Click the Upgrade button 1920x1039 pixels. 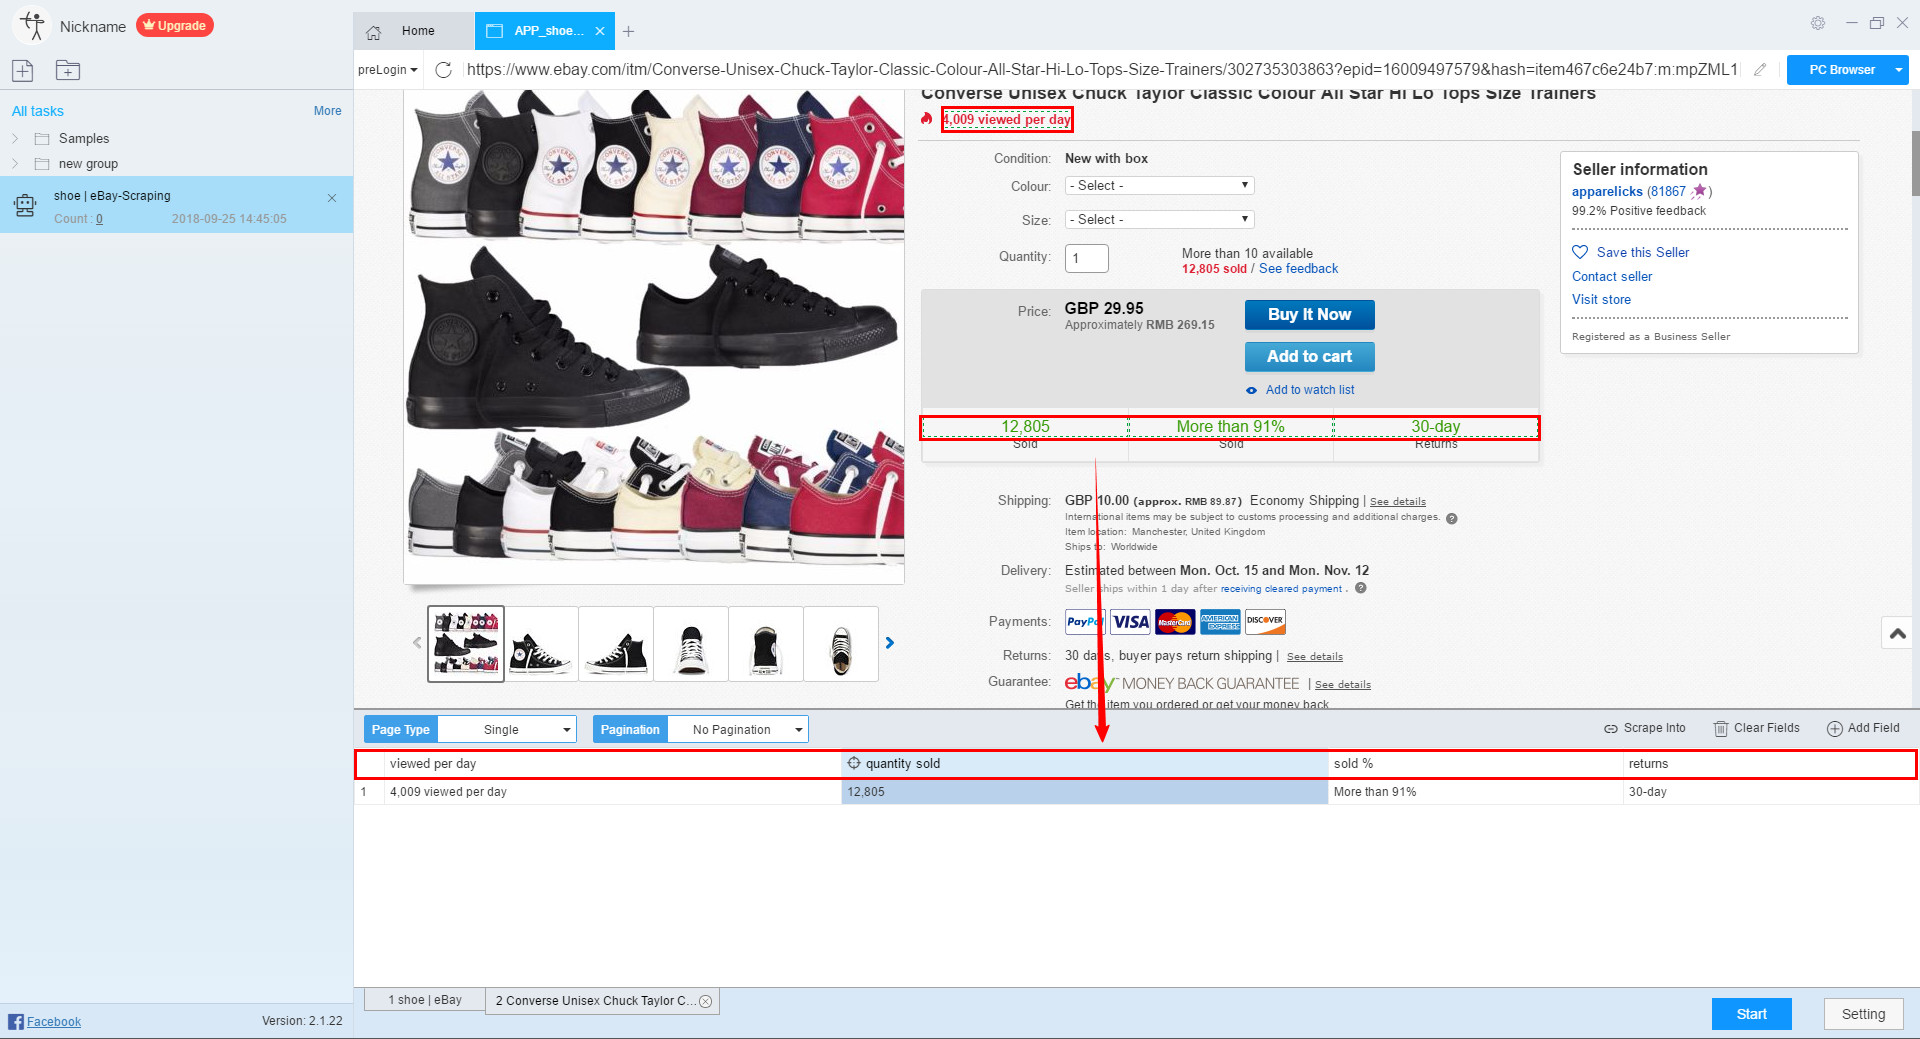point(175,26)
